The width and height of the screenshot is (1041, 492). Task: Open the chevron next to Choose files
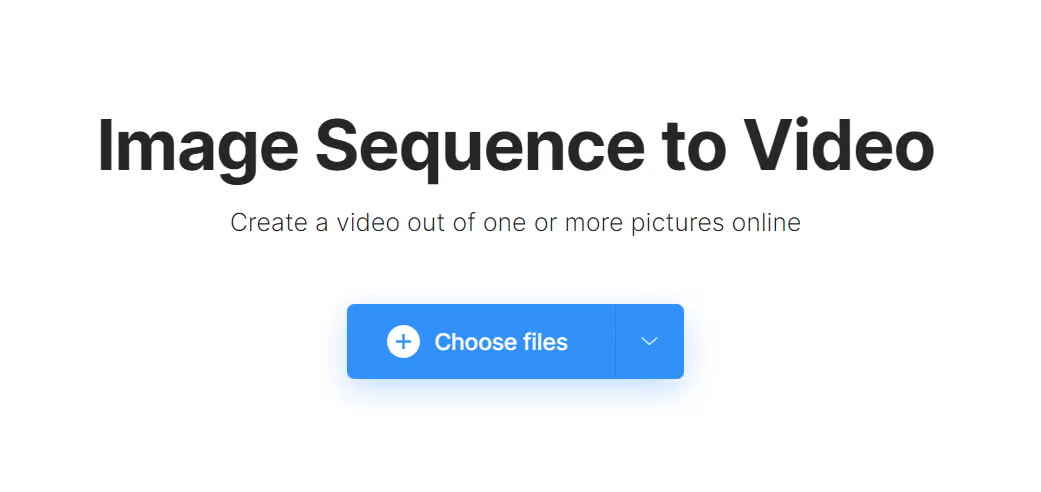pyautogui.click(x=649, y=341)
